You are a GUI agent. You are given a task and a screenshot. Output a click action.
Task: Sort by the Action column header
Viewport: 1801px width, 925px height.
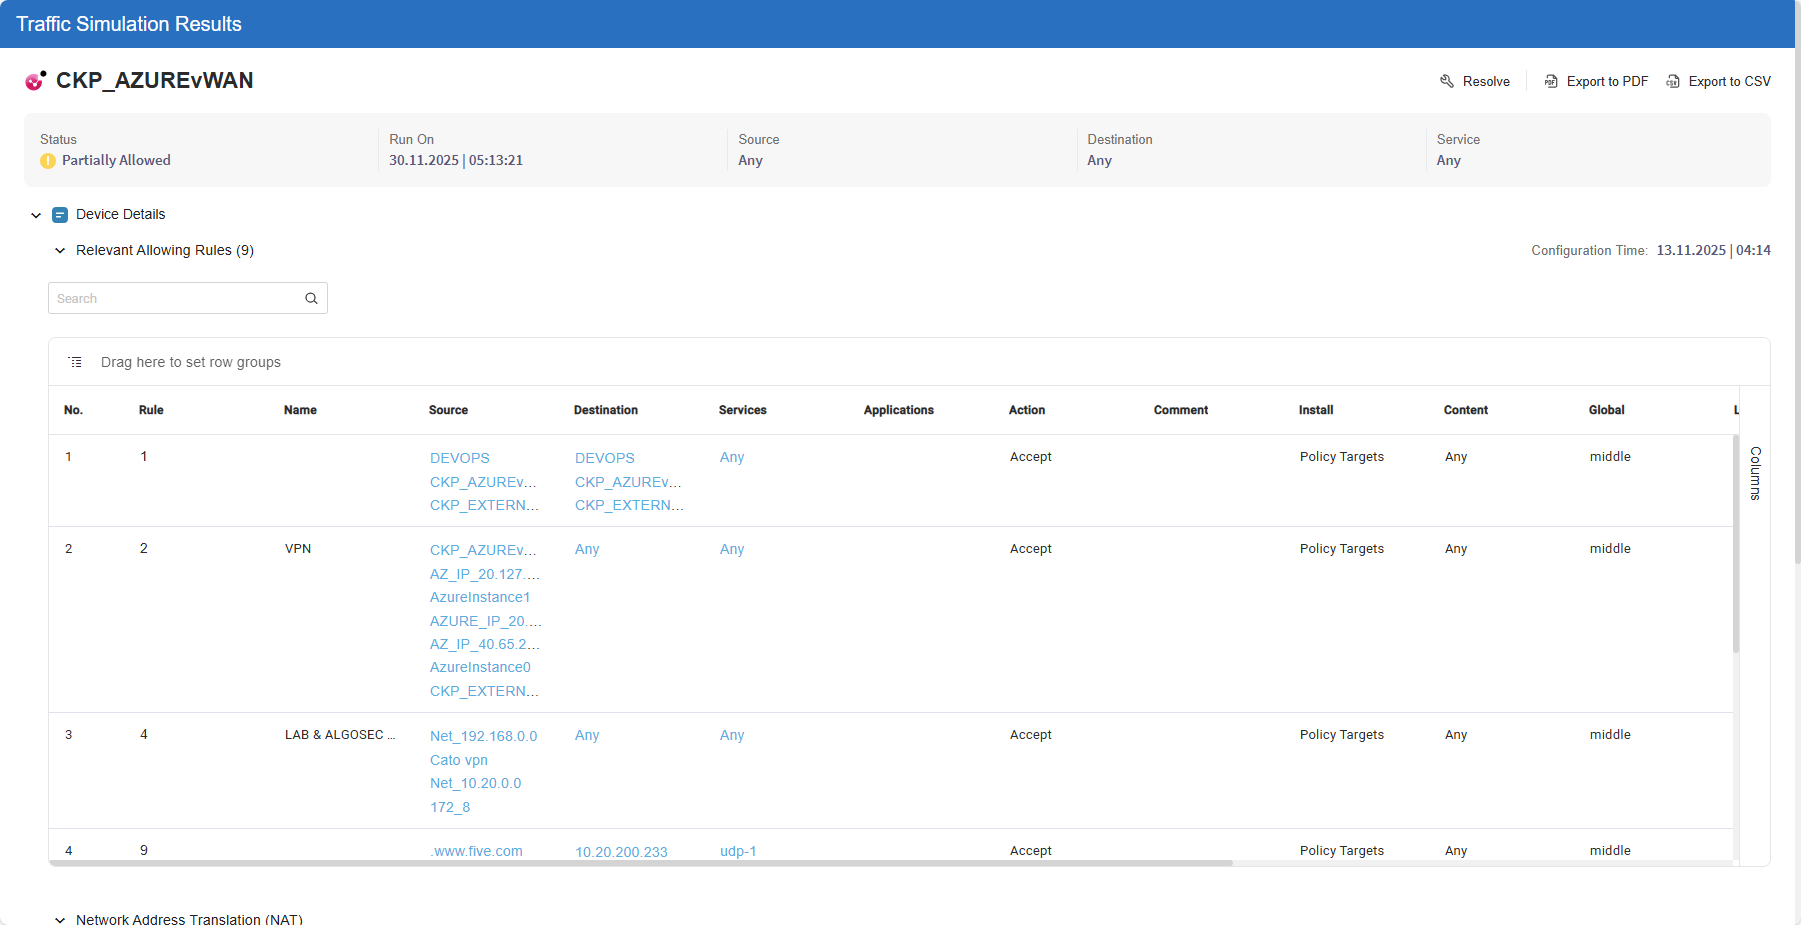tap(1026, 410)
